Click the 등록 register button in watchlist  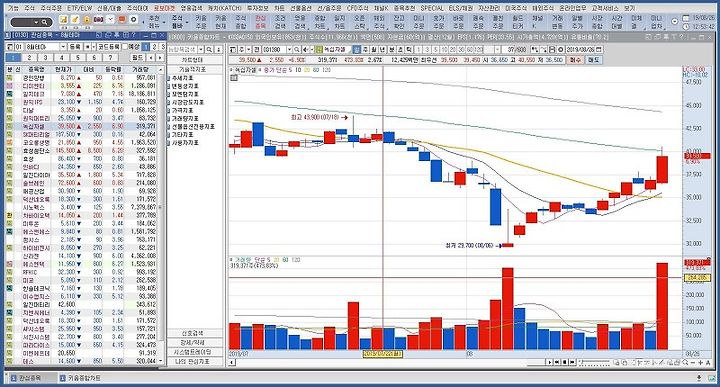pyautogui.click(x=75, y=47)
